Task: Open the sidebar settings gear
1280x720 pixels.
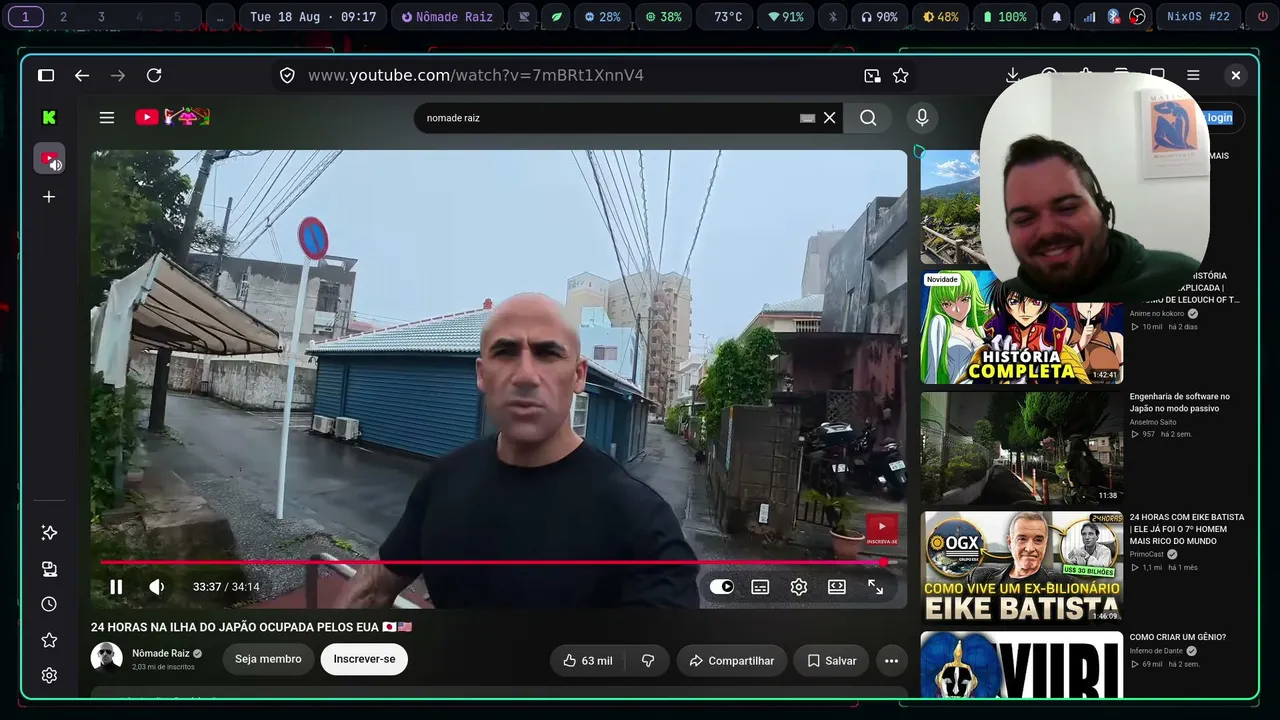Action: [x=49, y=676]
